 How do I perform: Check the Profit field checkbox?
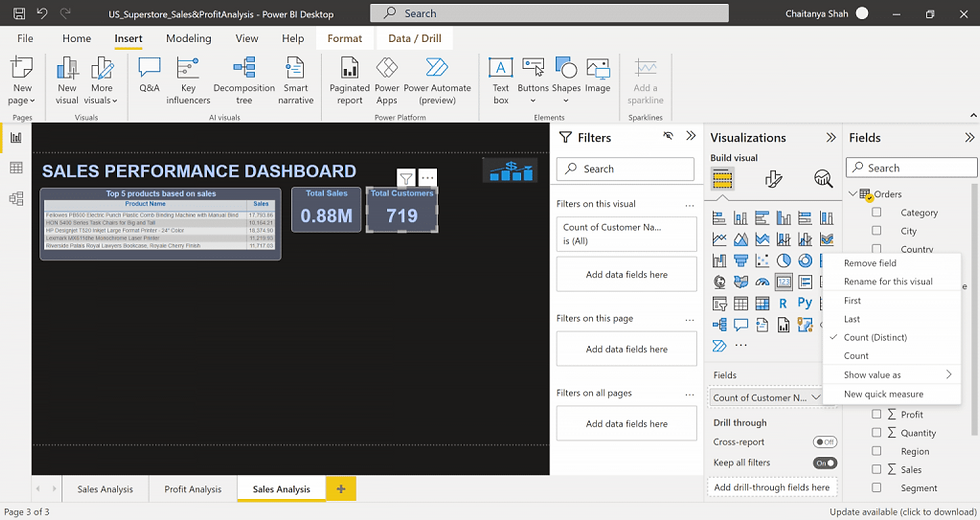click(876, 414)
